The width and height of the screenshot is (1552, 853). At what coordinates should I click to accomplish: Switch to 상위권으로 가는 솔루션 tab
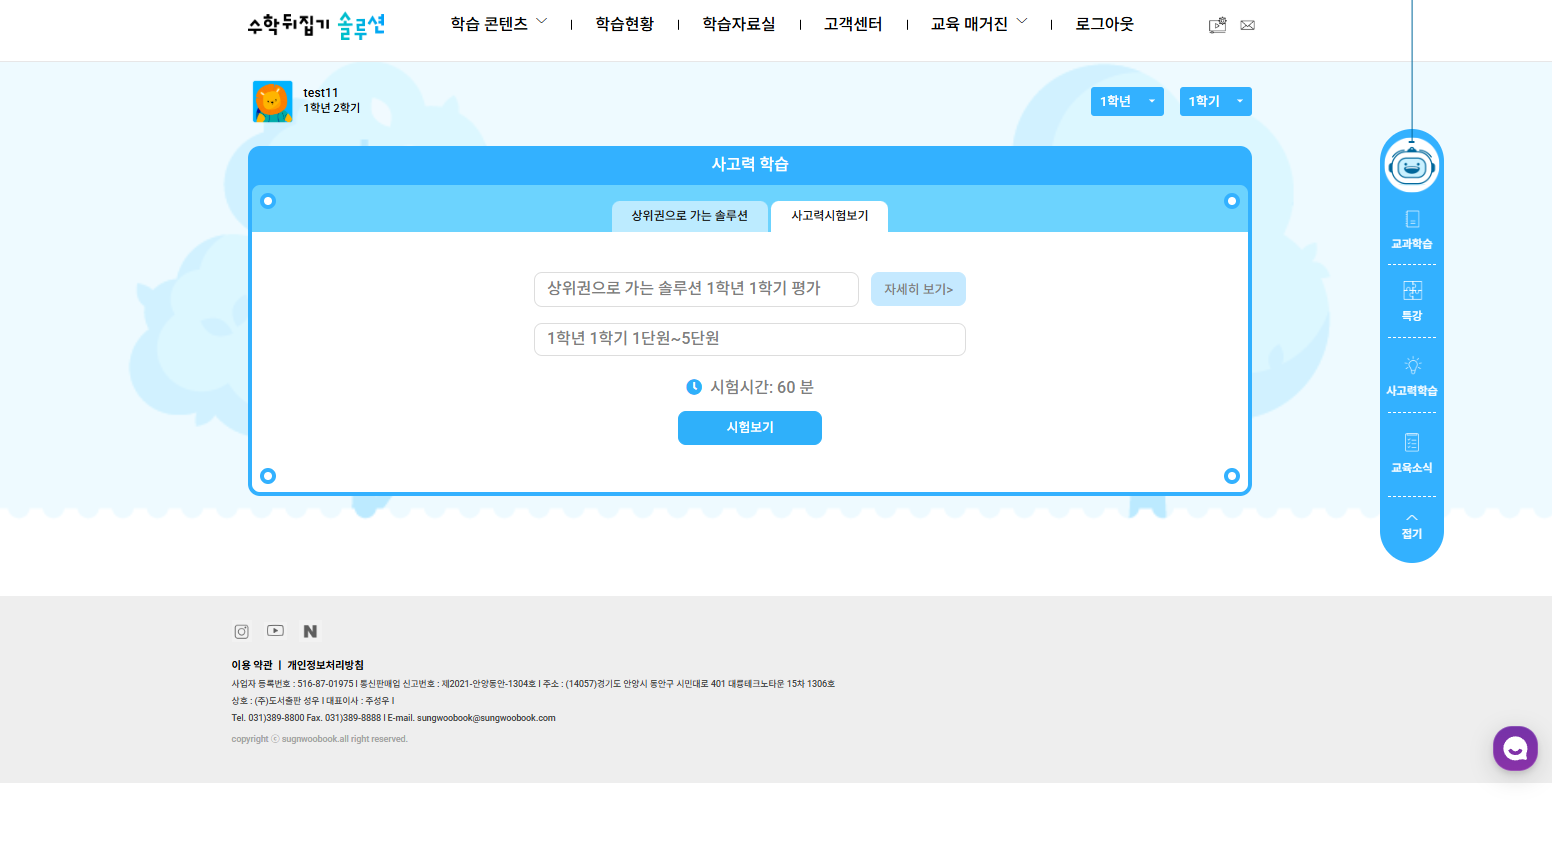pyautogui.click(x=689, y=216)
